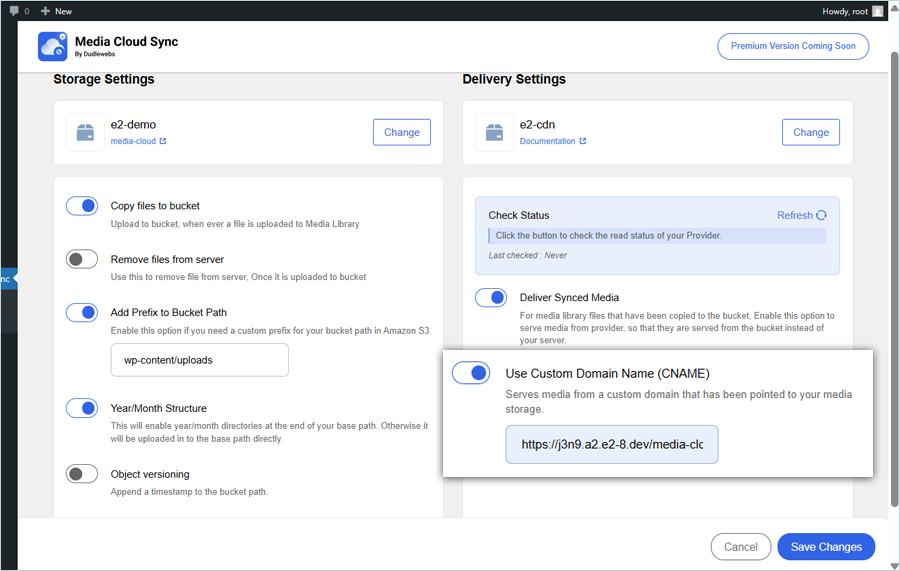This screenshot has width=900, height=571.
Task: Open the media-cloud bucket link
Action: coord(134,141)
